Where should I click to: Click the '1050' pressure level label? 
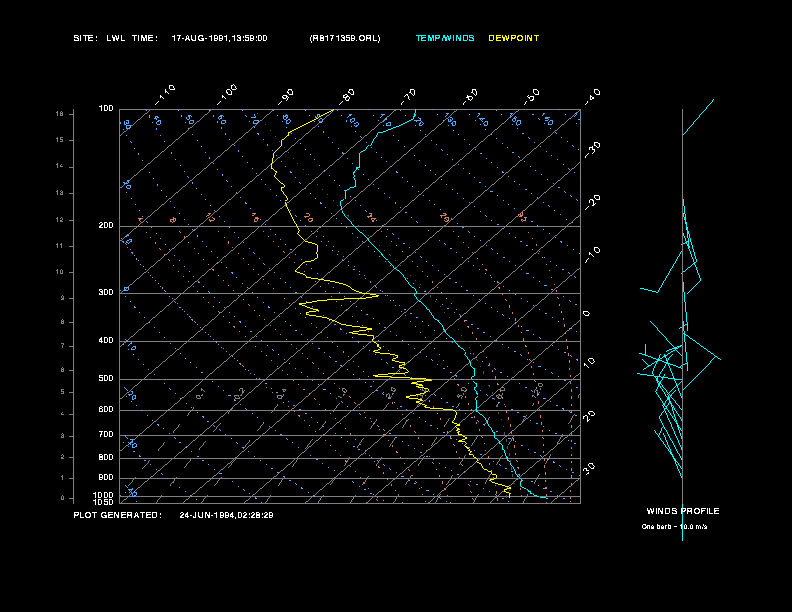coord(104,502)
